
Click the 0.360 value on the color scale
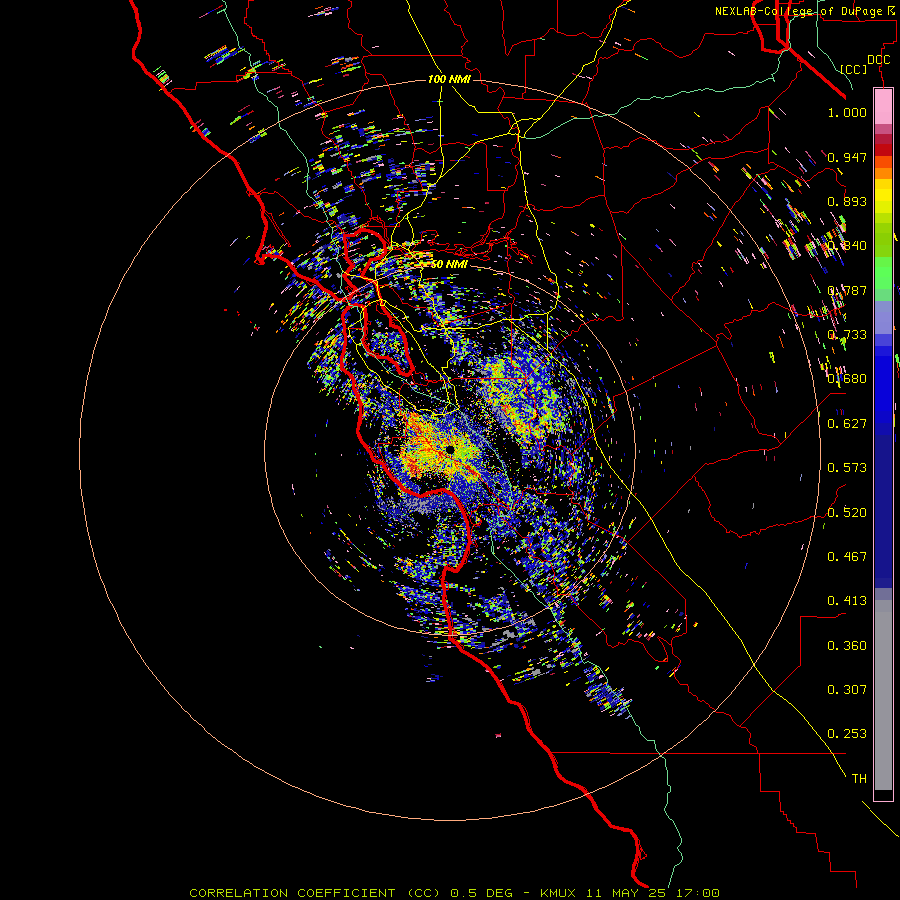847,646
